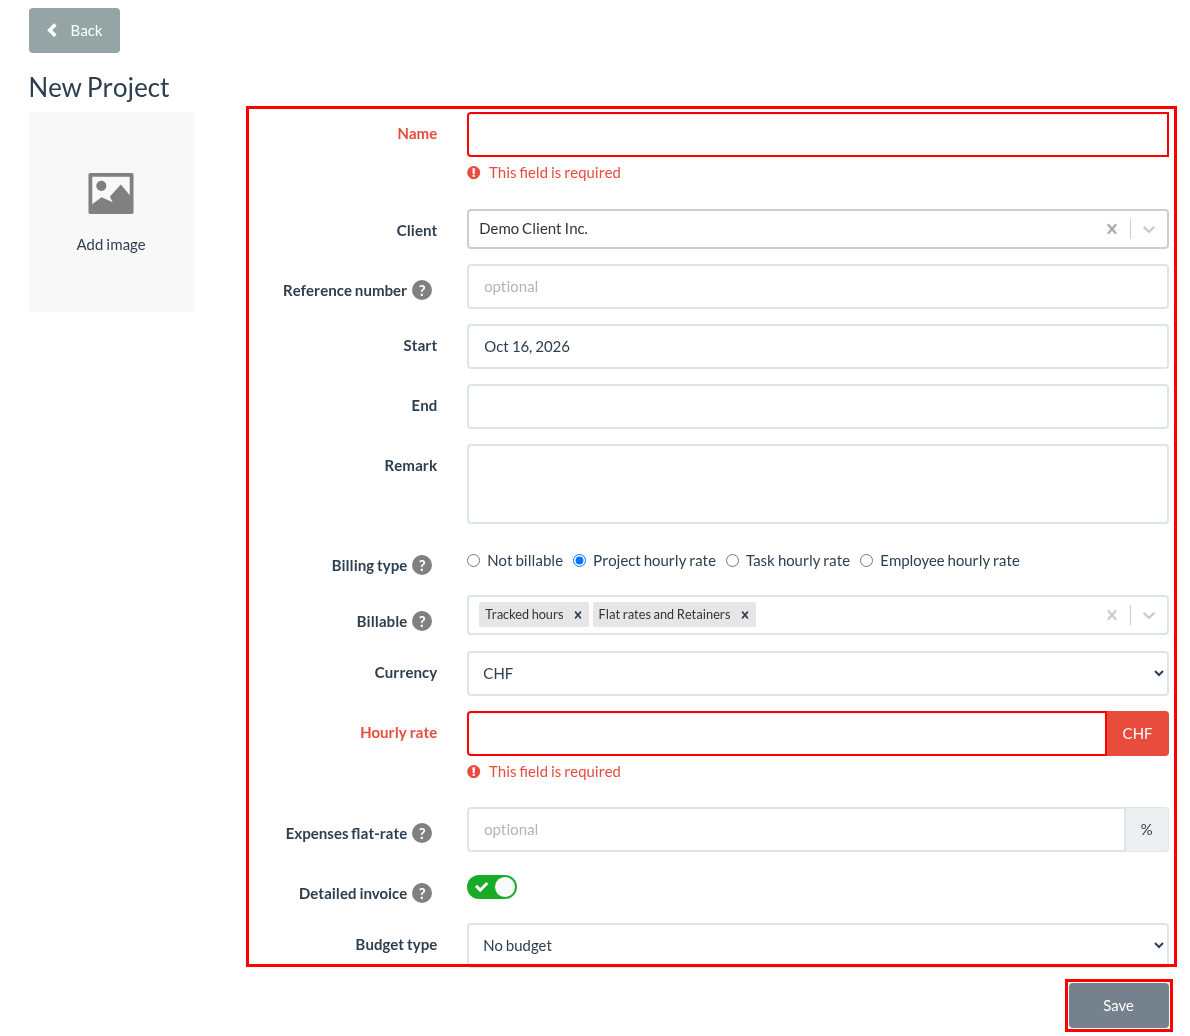Open the Expenses flat-rate help icon
Image resolution: width=1190 pixels, height=1036 pixels.
point(422,833)
